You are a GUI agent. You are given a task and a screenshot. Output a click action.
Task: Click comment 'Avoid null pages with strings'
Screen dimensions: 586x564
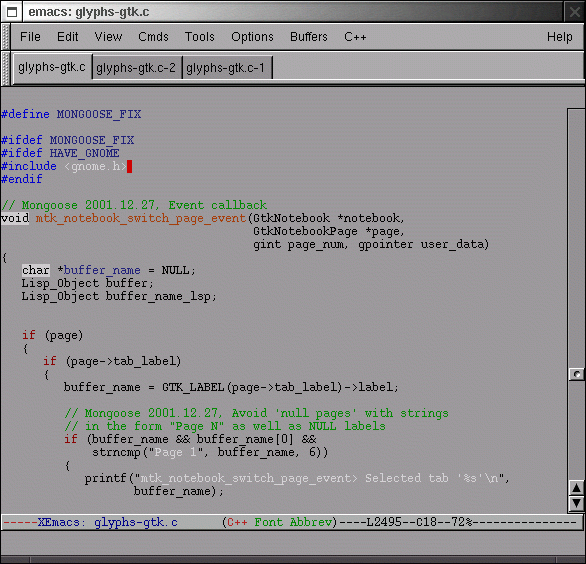coord(256,413)
